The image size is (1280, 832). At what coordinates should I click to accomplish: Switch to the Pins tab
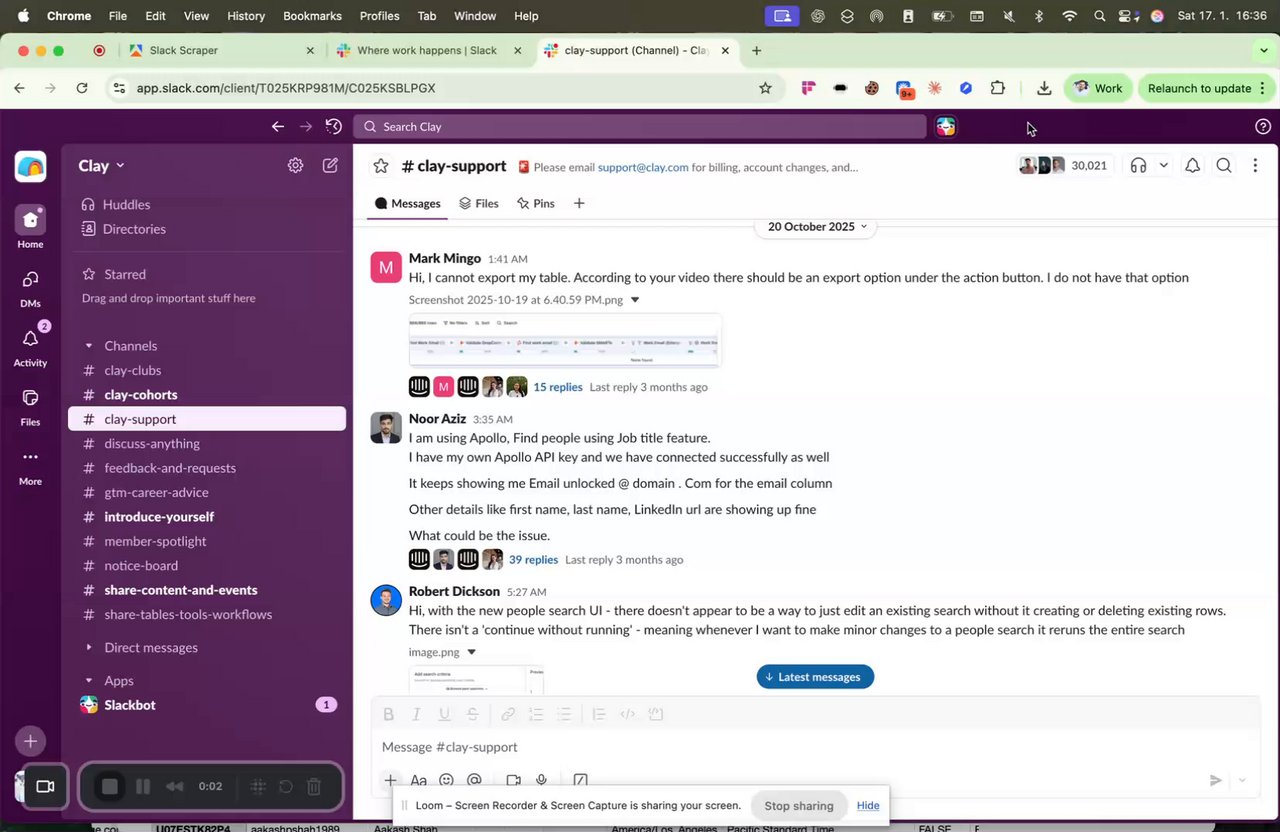coord(536,203)
